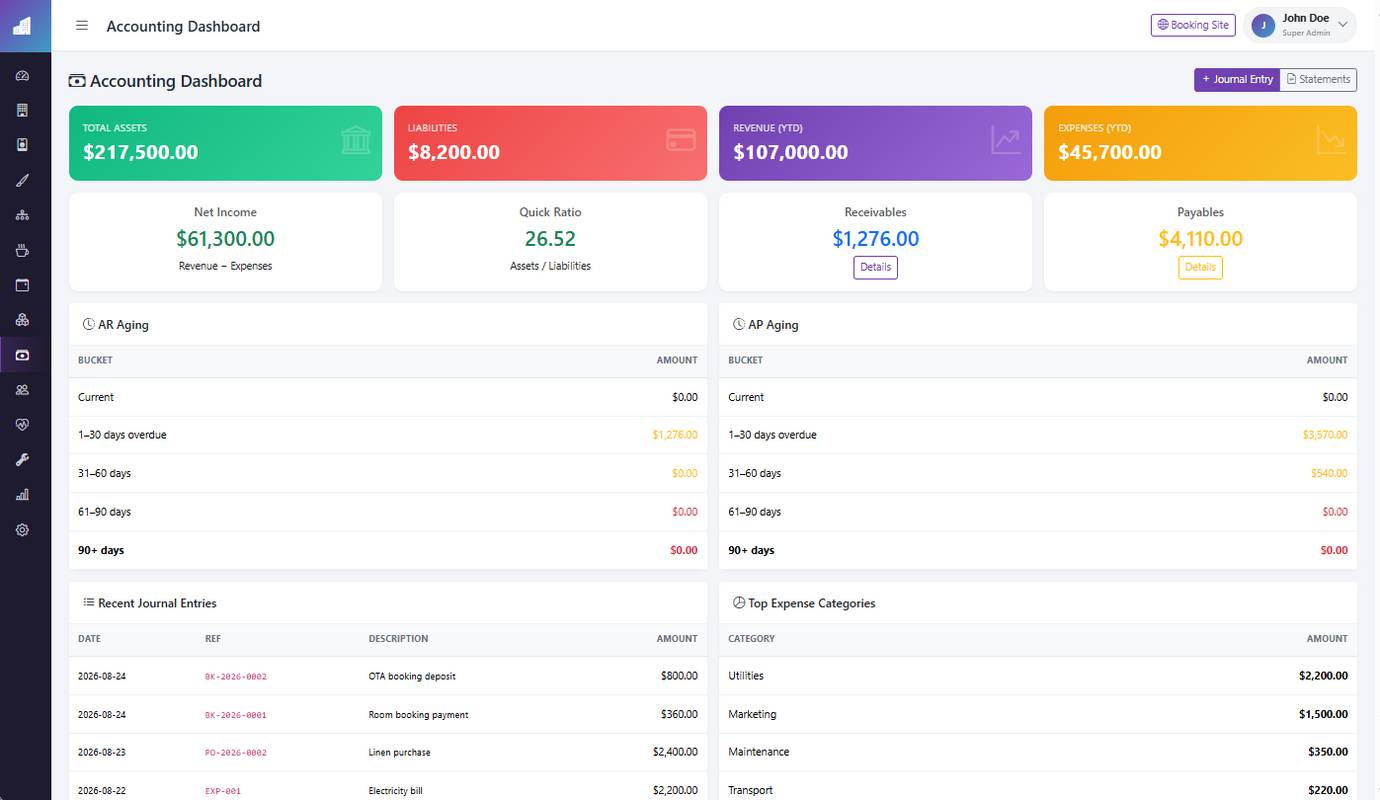Viewport: 1380px width, 800px height.
Task: Expand the John Doe user dropdown arrow
Action: click(1343, 26)
